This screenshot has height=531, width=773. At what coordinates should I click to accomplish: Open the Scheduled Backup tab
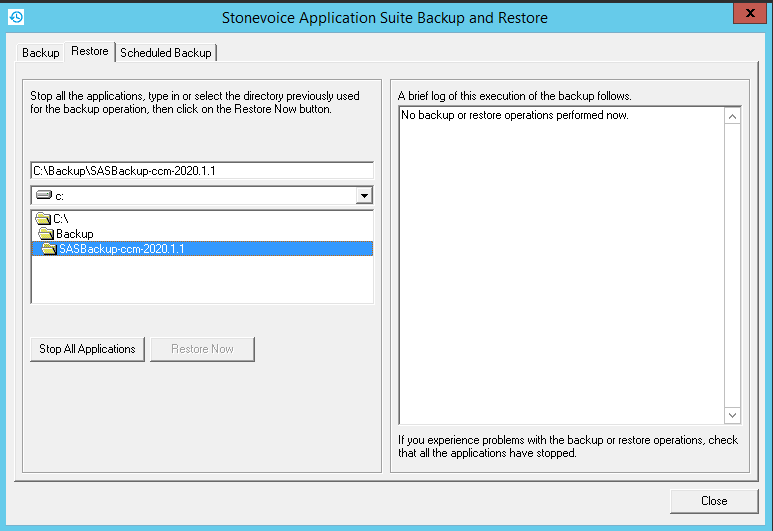point(166,52)
